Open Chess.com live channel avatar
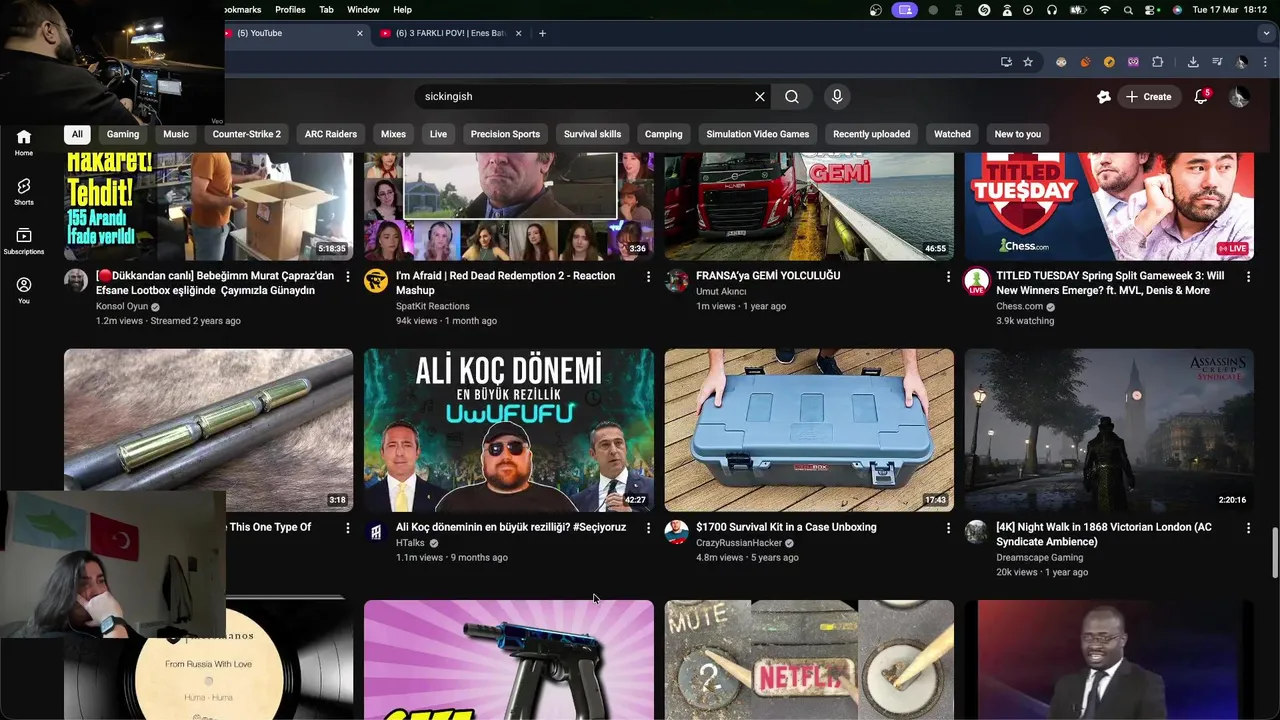Screen dimensions: 1280x720 tap(976, 281)
